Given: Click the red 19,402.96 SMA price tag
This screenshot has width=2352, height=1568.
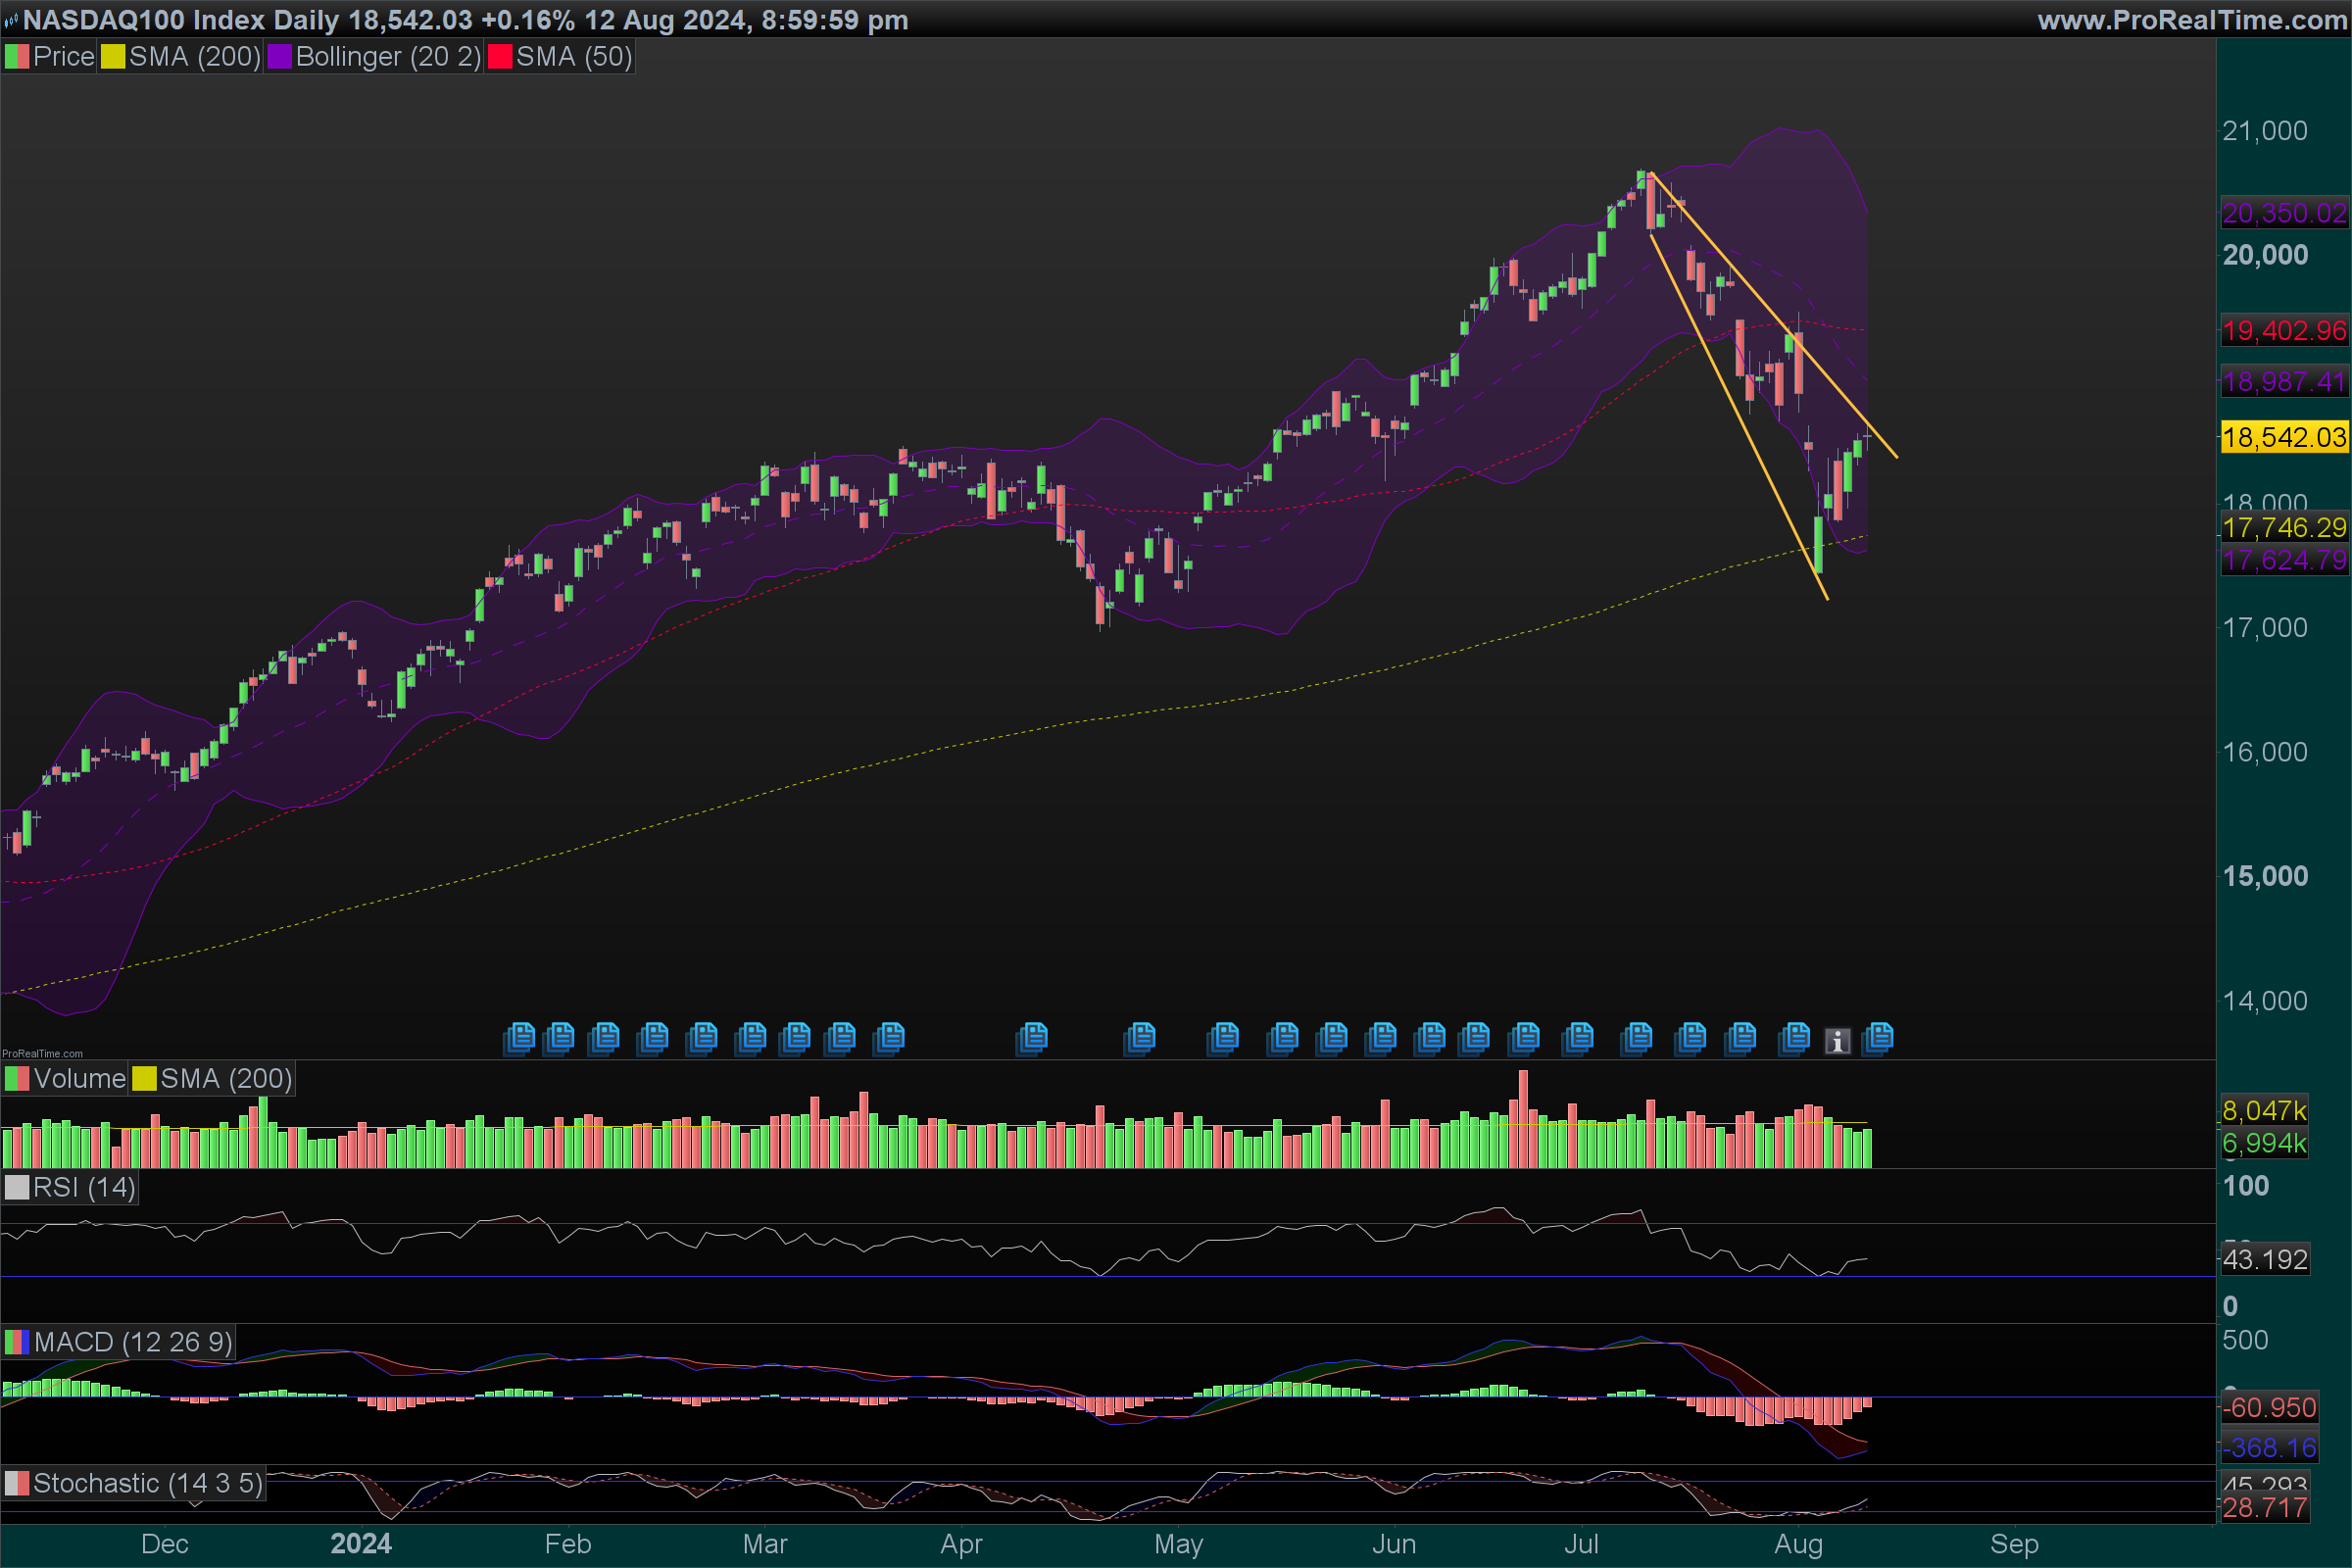Looking at the screenshot, I should (2284, 330).
